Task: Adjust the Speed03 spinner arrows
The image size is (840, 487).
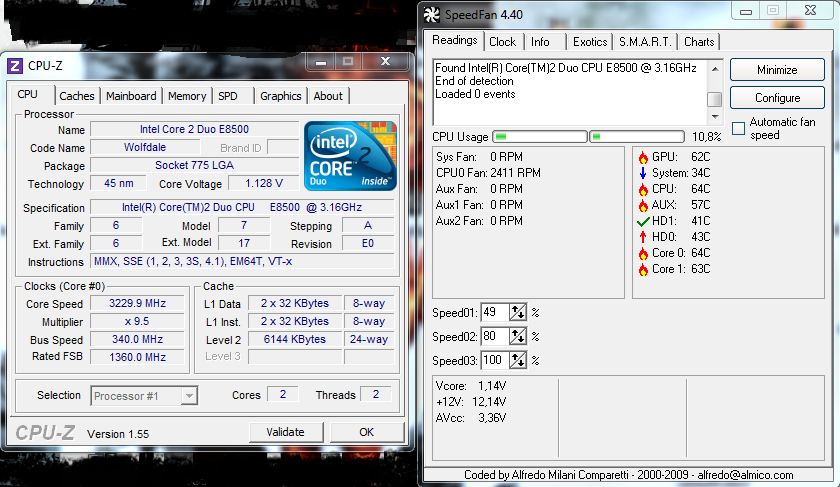Action: click(x=518, y=361)
